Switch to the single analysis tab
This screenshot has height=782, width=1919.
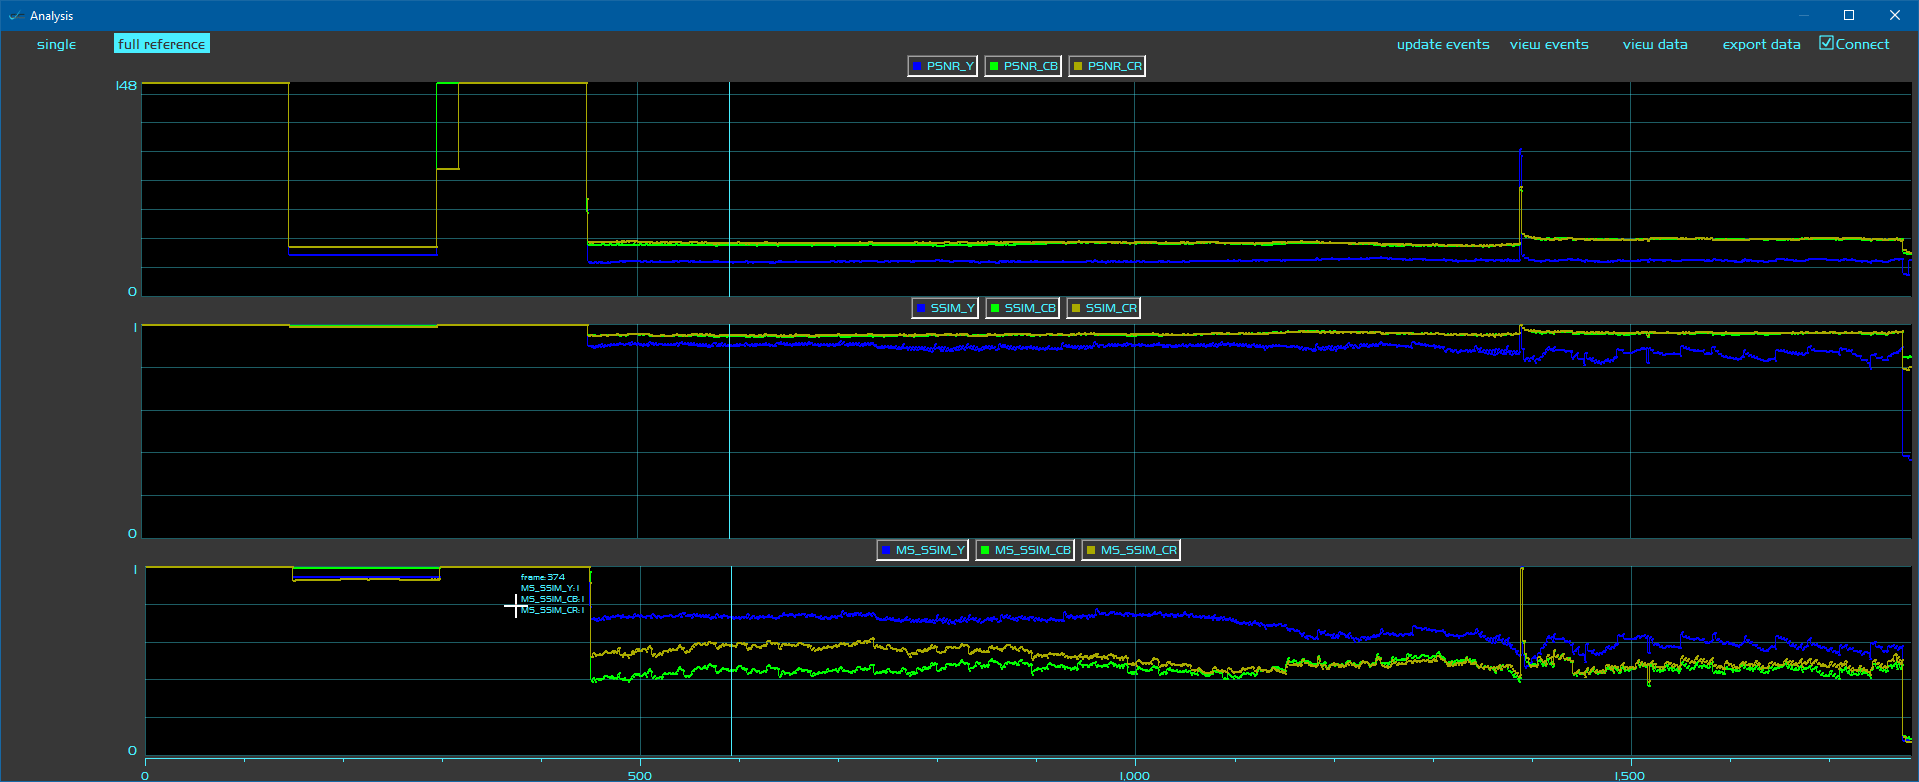point(56,44)
